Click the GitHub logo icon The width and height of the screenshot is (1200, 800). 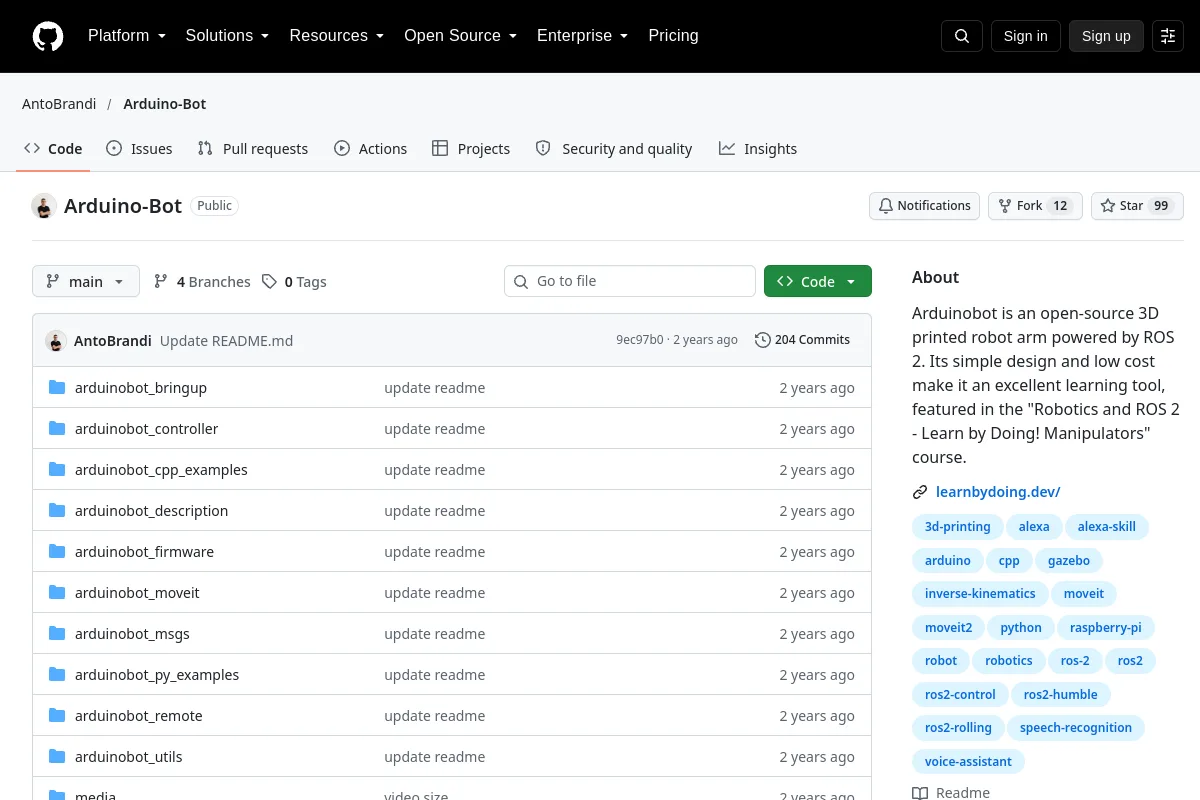point(48,36)
